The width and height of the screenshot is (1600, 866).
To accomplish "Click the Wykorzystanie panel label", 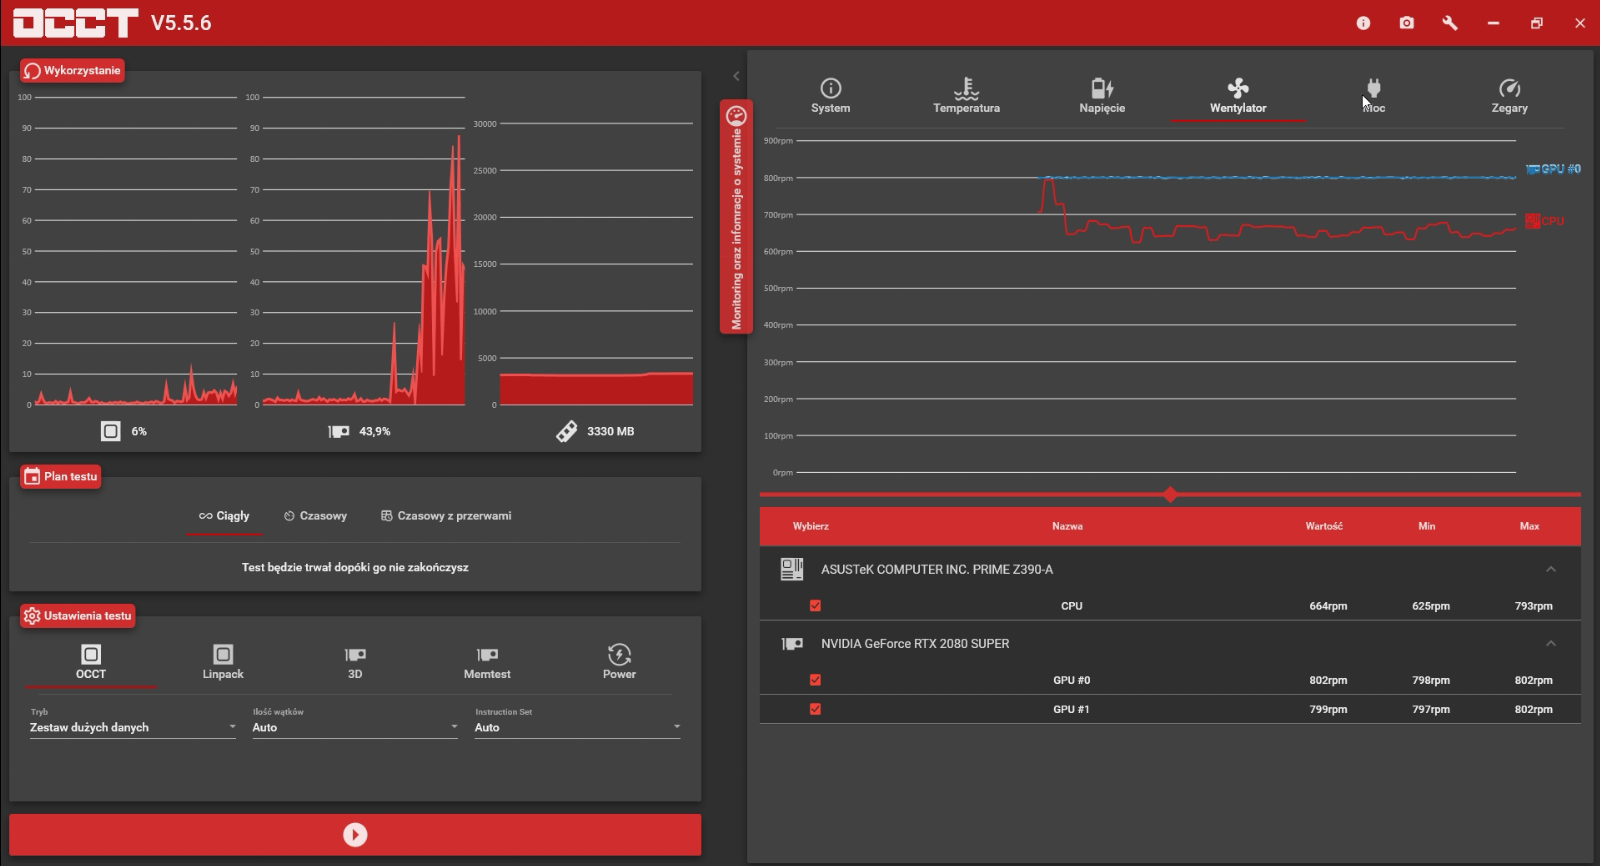I will click(x=72, y=71).
